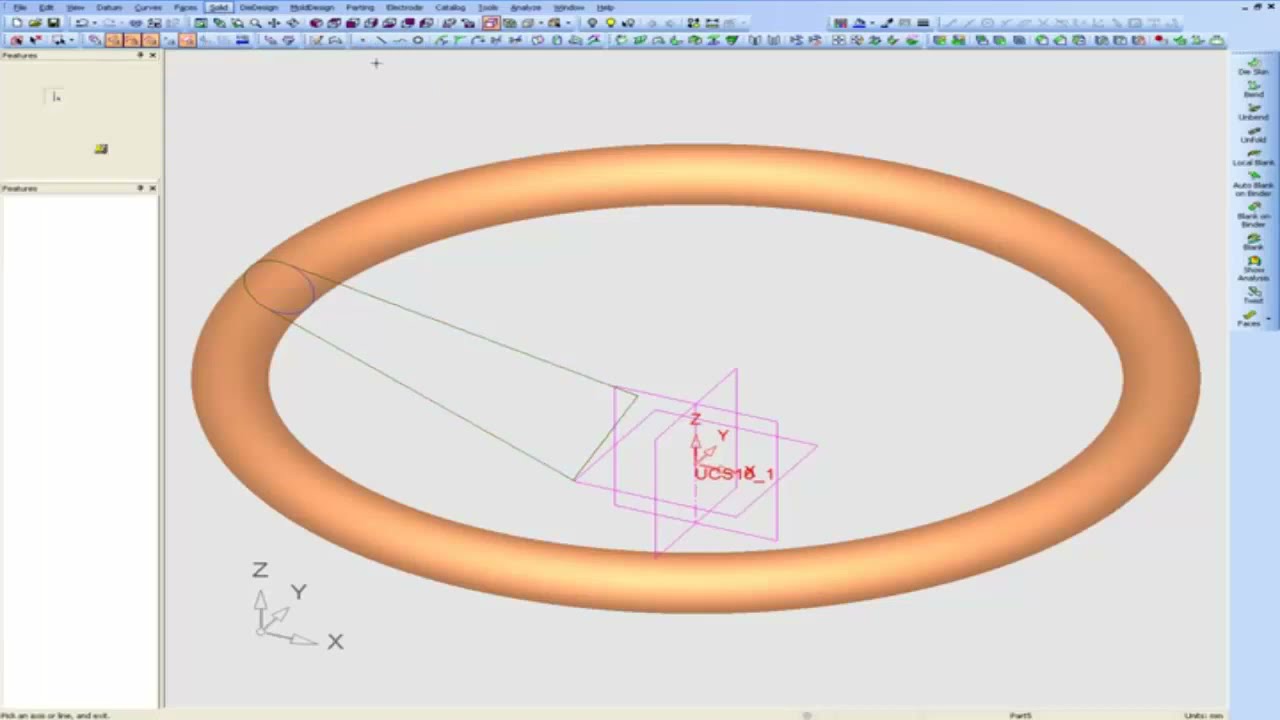Open the Solid menu
This screenshot has width=1280, height=720.
point(218,7)
